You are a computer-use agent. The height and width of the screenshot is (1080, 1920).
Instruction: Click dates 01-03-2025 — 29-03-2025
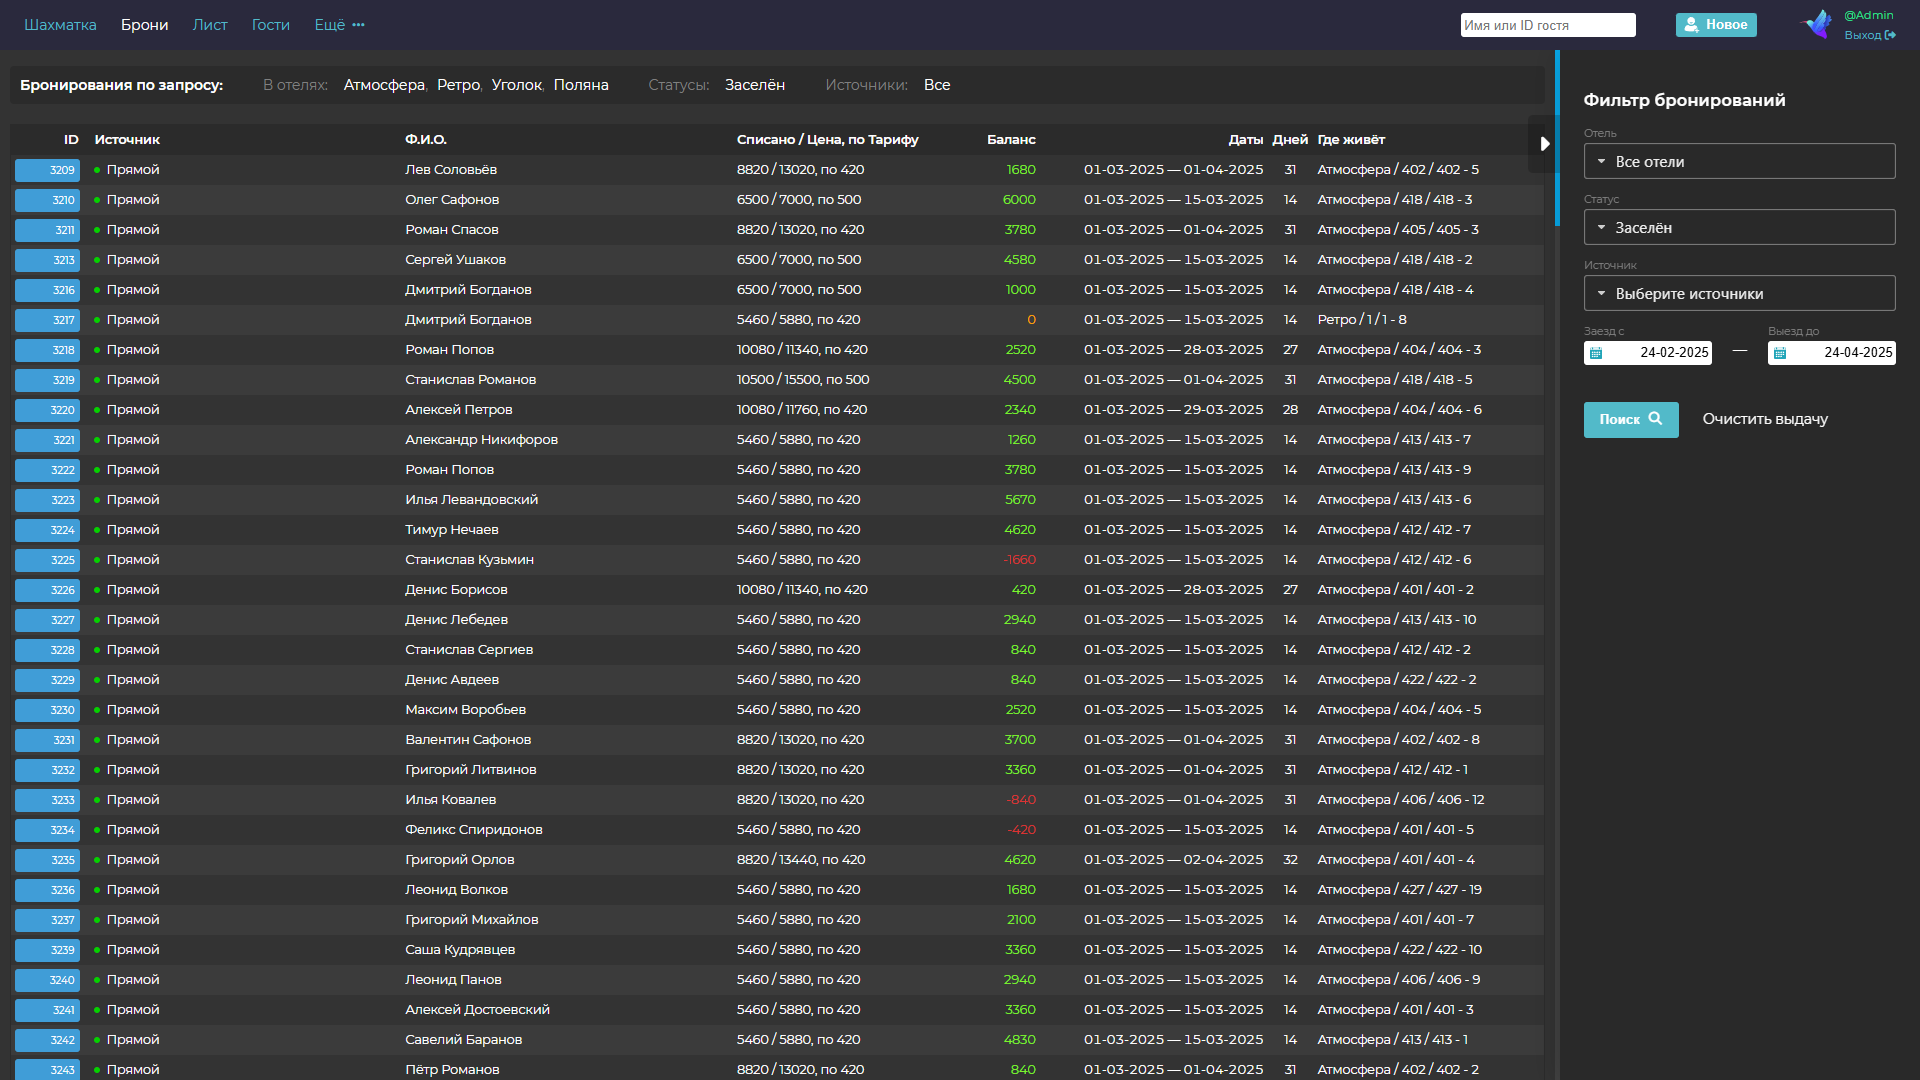1174,410
